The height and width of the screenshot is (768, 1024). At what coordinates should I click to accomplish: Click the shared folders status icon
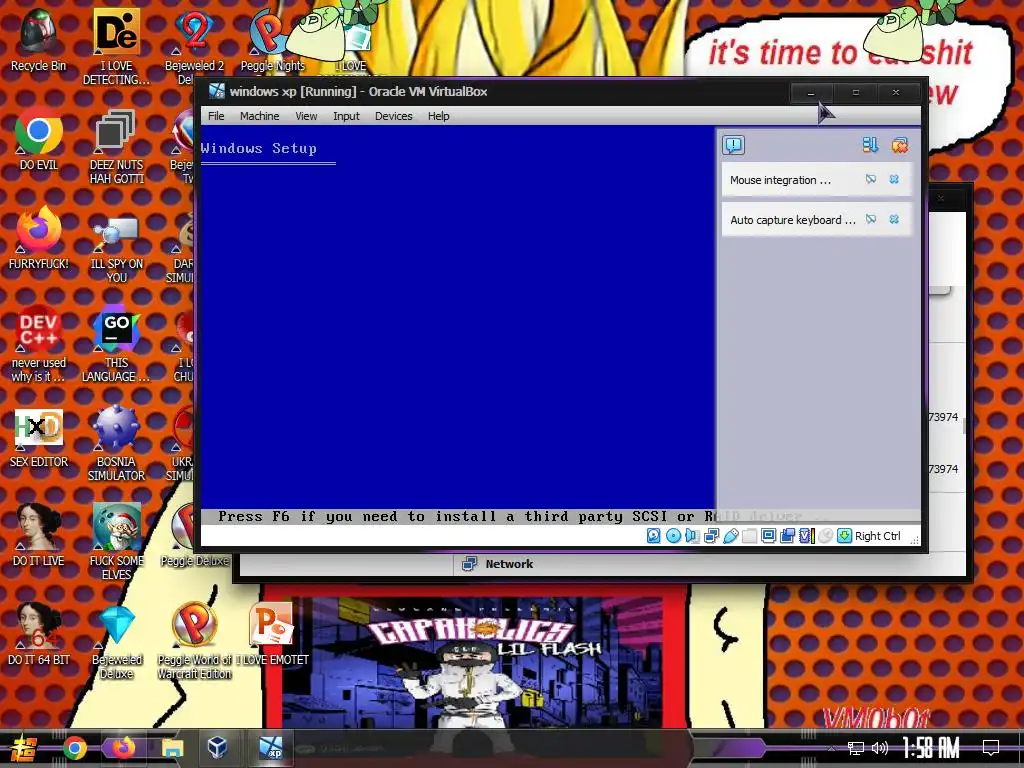749,536
